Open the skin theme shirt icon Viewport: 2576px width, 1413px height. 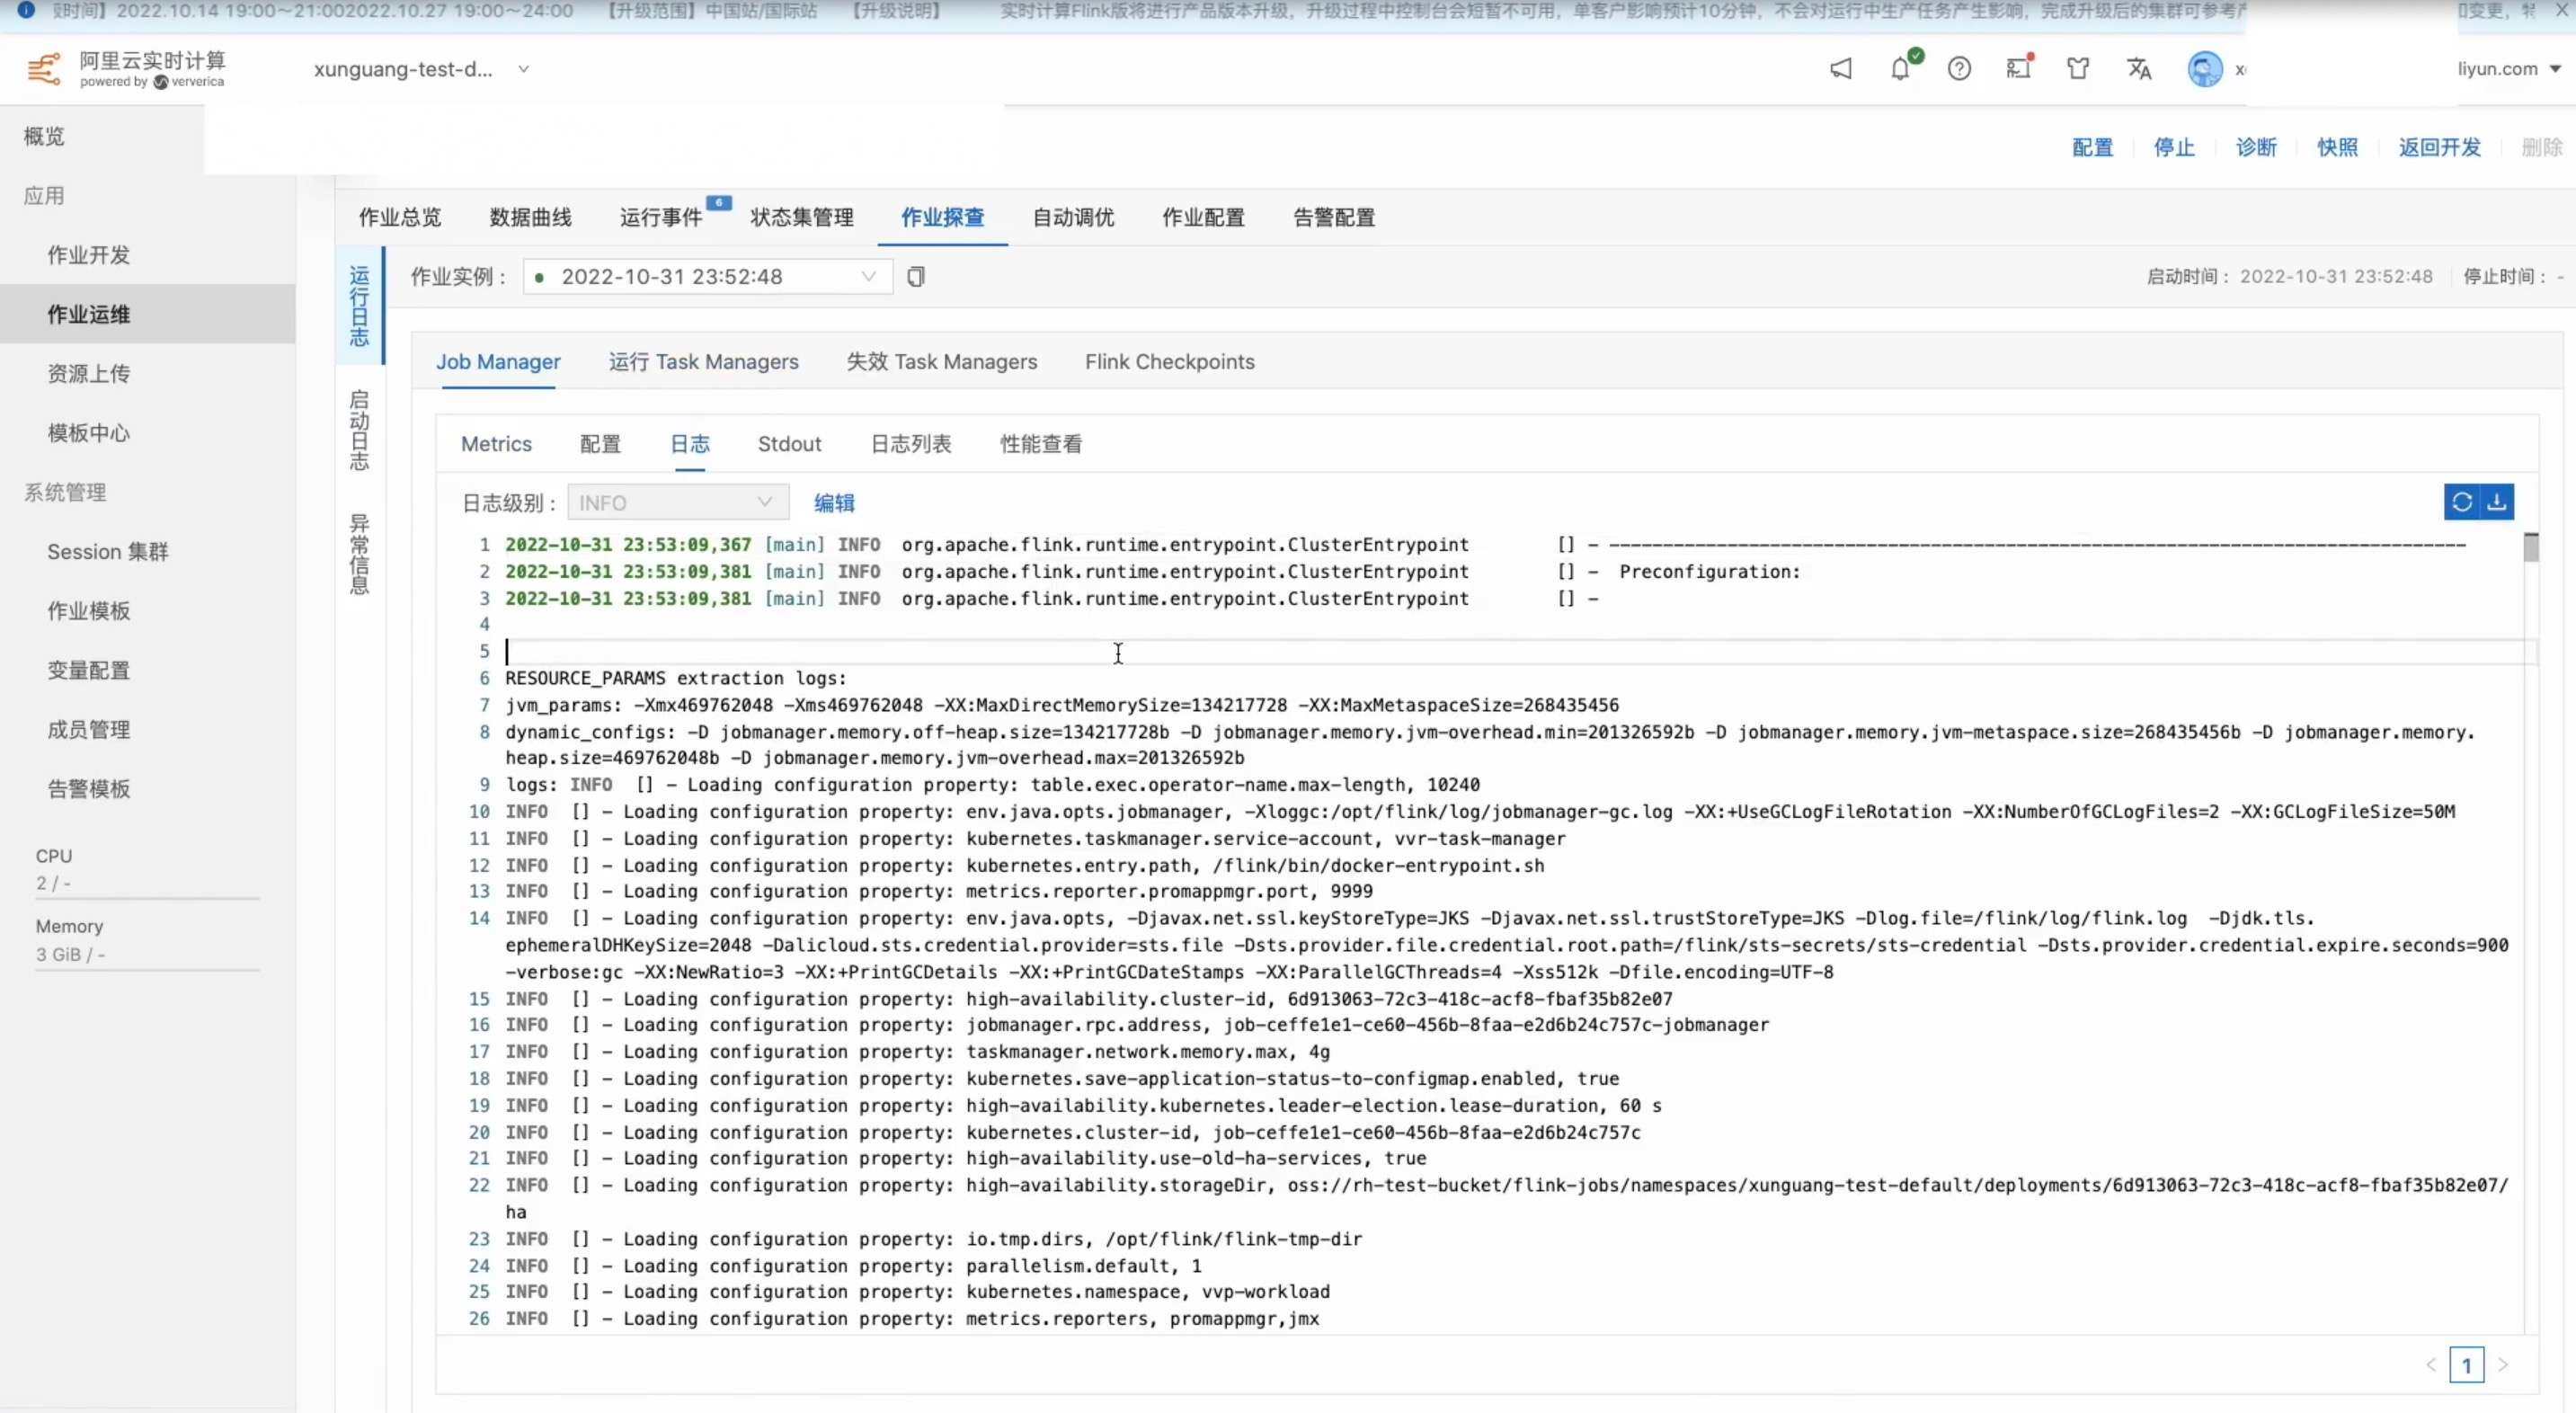pos(2078,69)
